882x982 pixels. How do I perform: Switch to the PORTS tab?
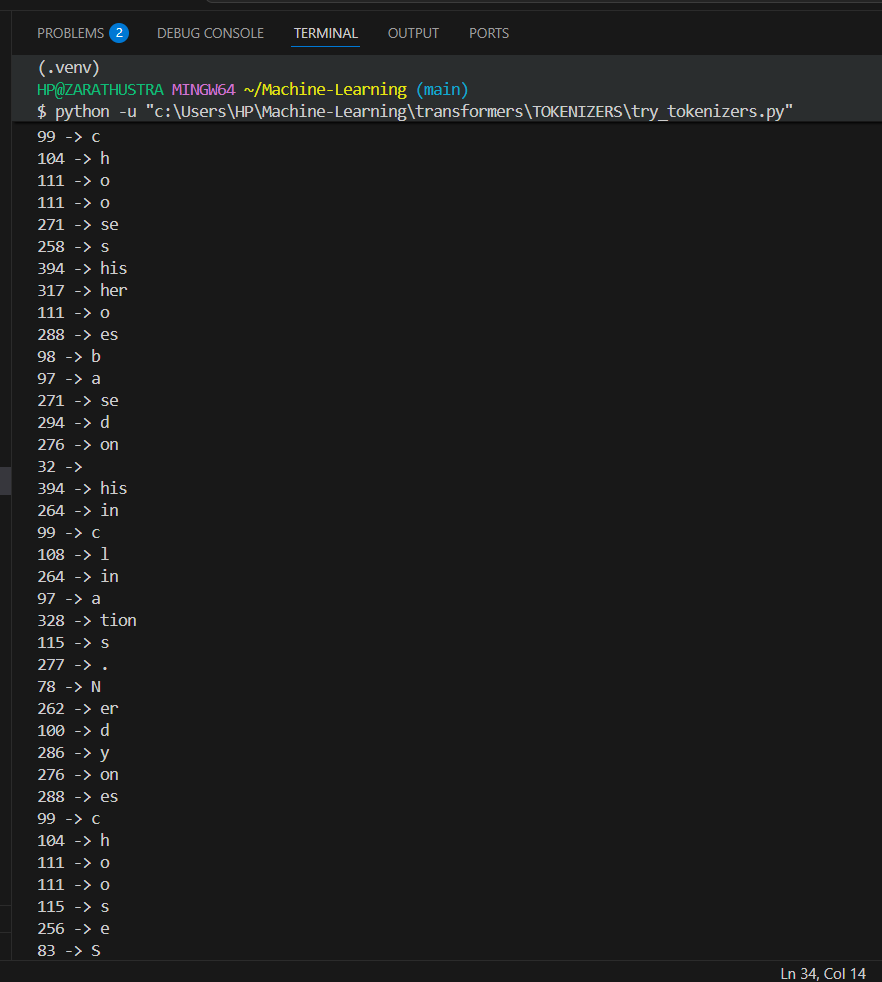[489, 33]
